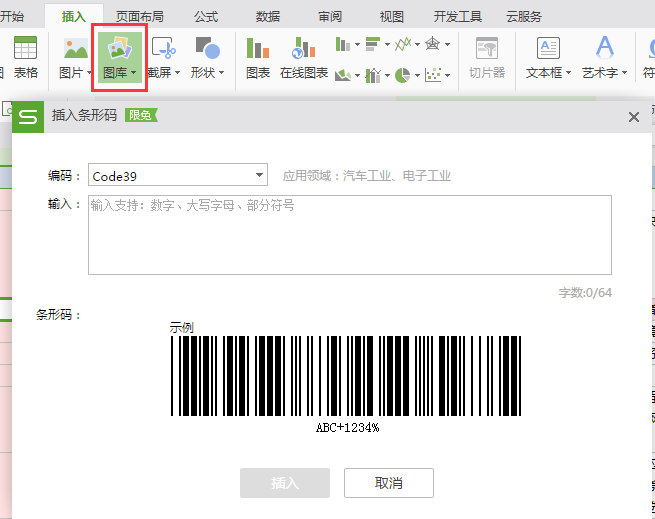Open the 图库 gallery icon
This screenshot has height=519, width=655.
pos(120,49)
